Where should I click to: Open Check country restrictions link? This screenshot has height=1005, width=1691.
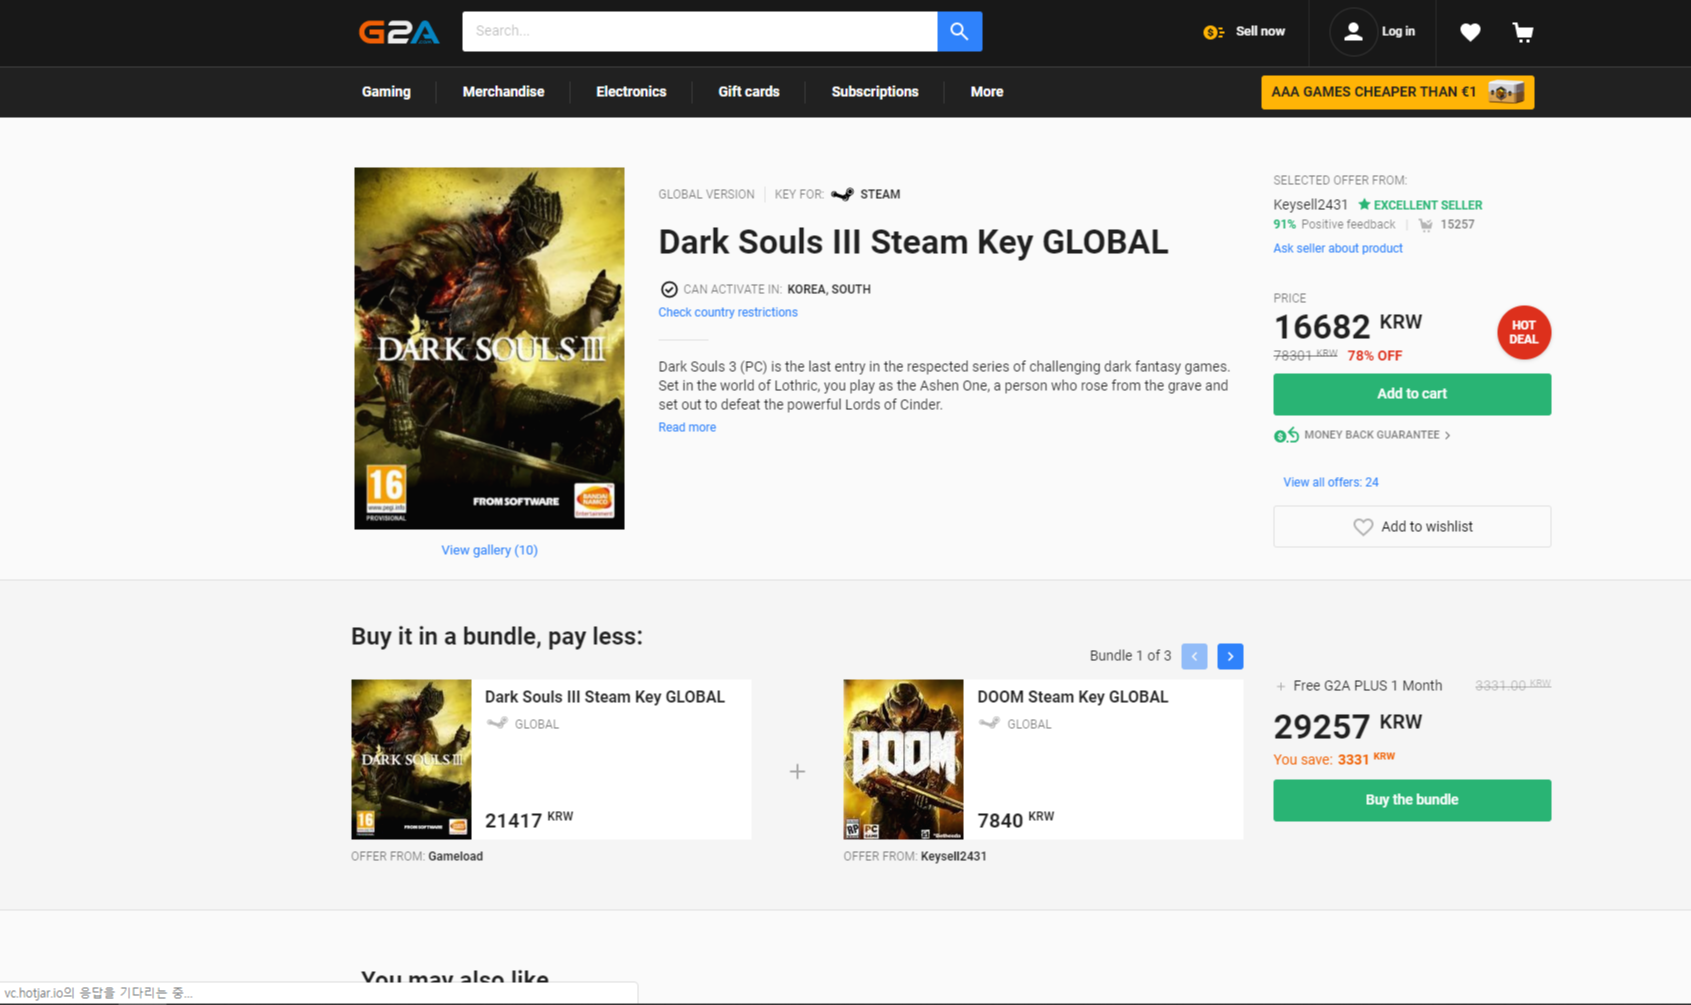point(728,312)
